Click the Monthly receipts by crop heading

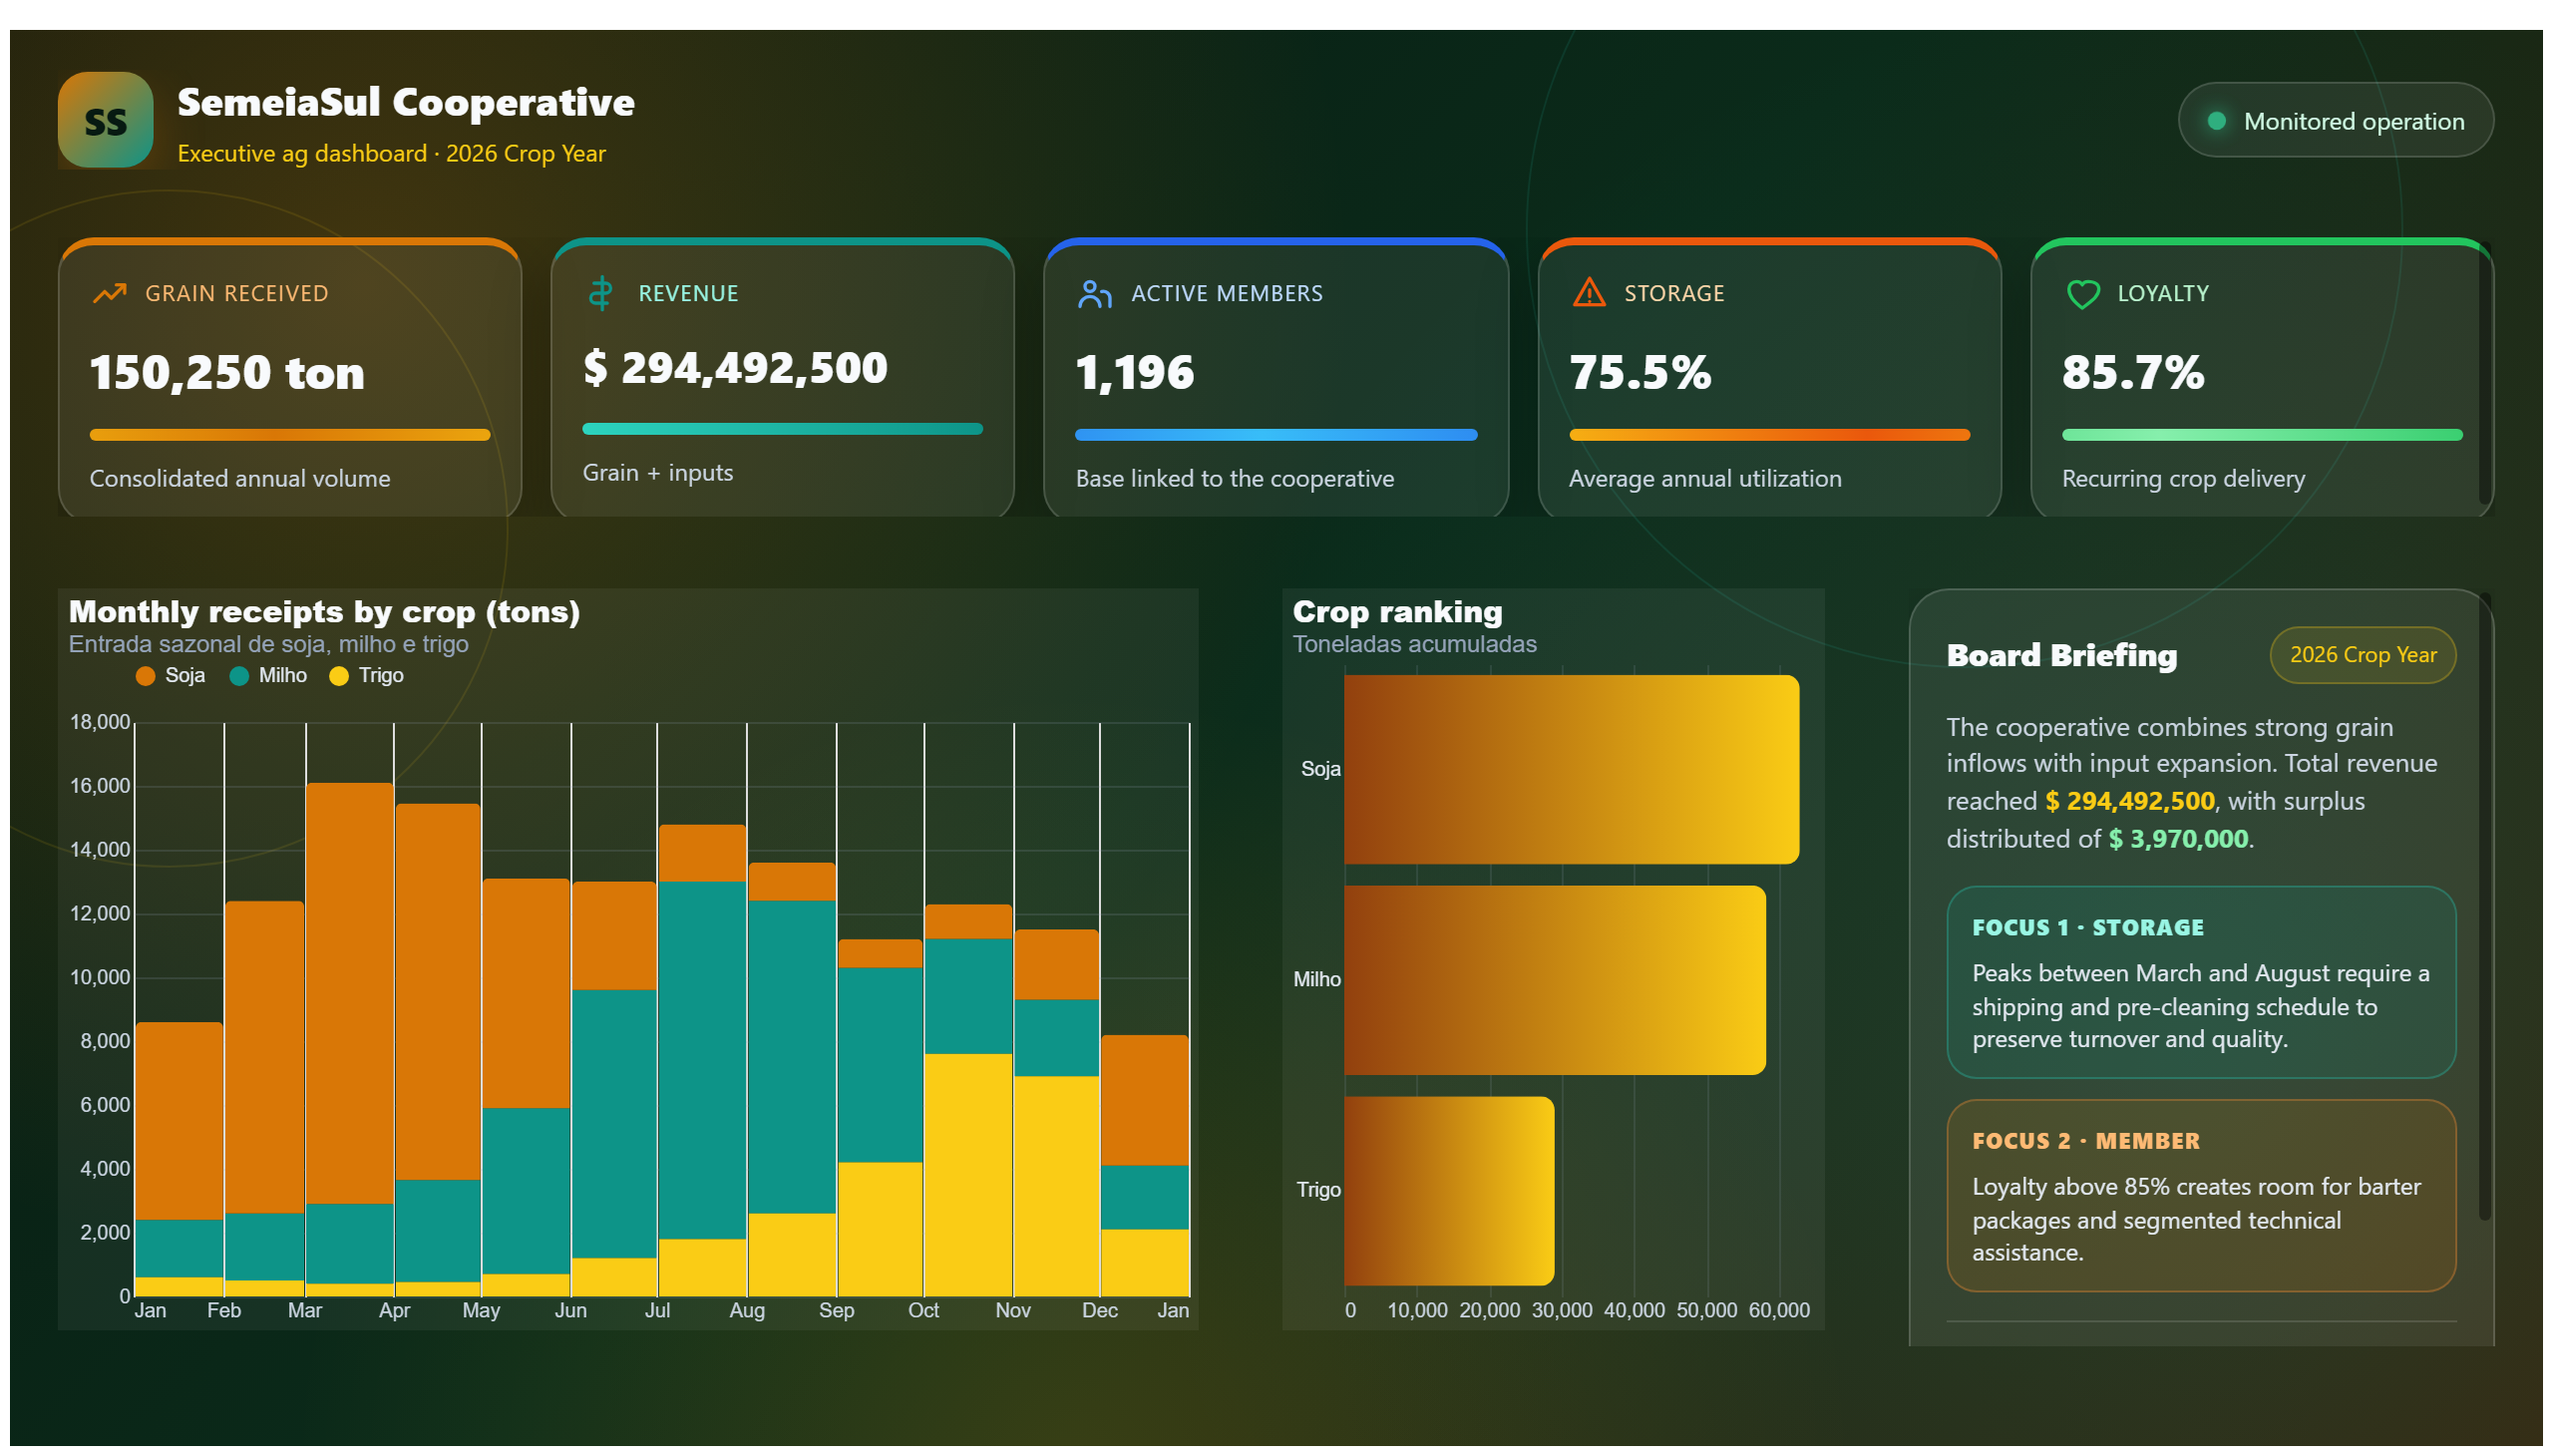(x=324, y=611)
